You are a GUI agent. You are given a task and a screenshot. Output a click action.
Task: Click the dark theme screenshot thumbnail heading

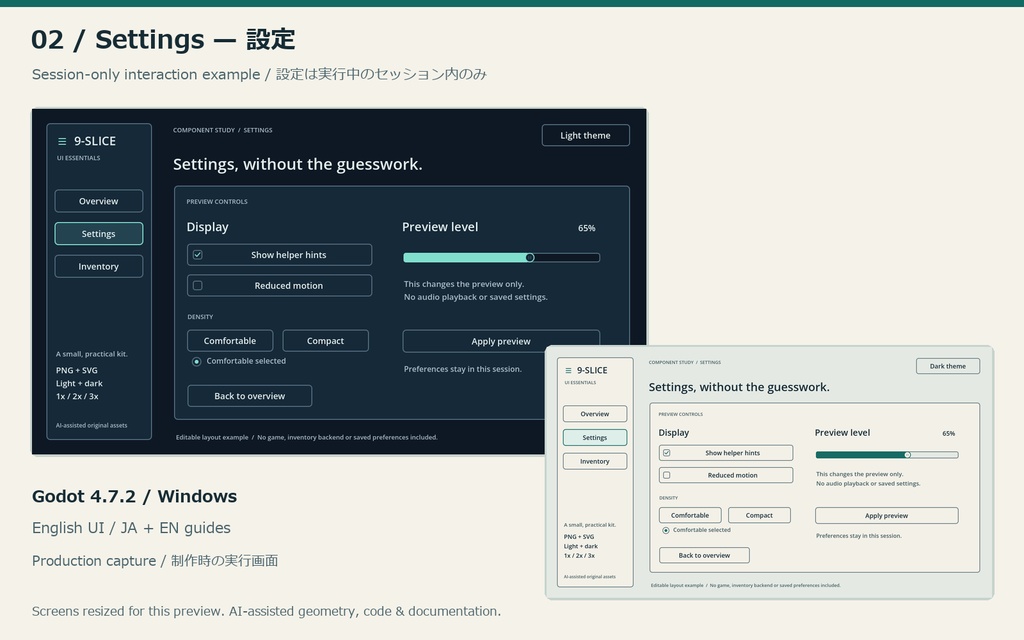tap(298, 164)
